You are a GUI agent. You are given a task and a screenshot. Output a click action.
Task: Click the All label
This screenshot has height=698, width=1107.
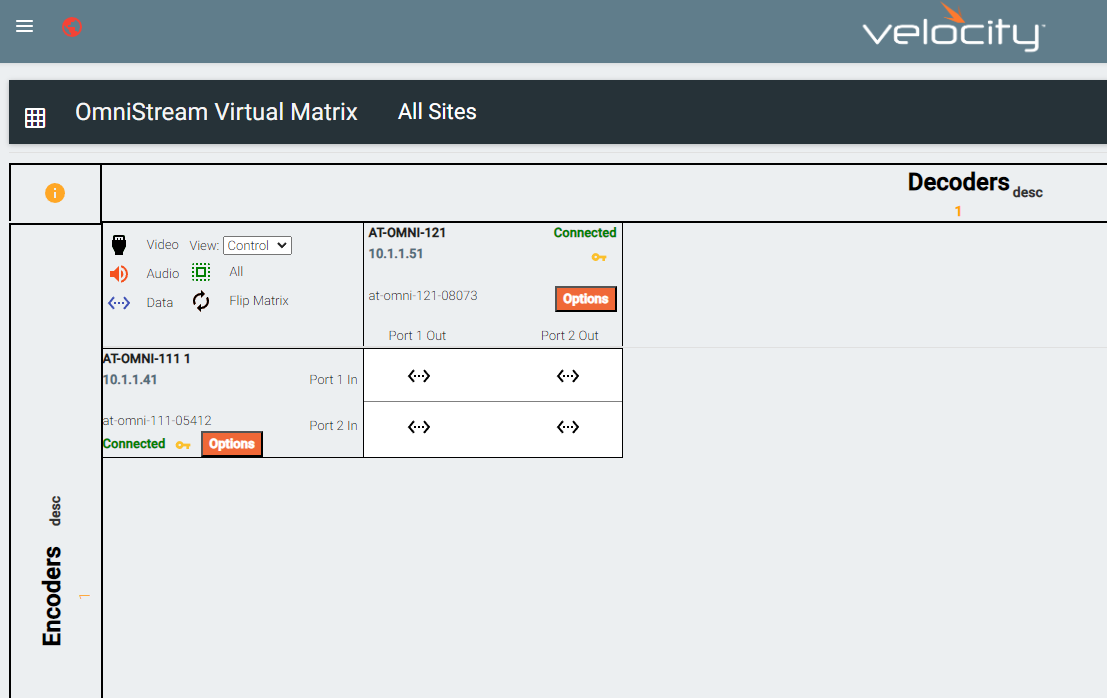(236, 272)
